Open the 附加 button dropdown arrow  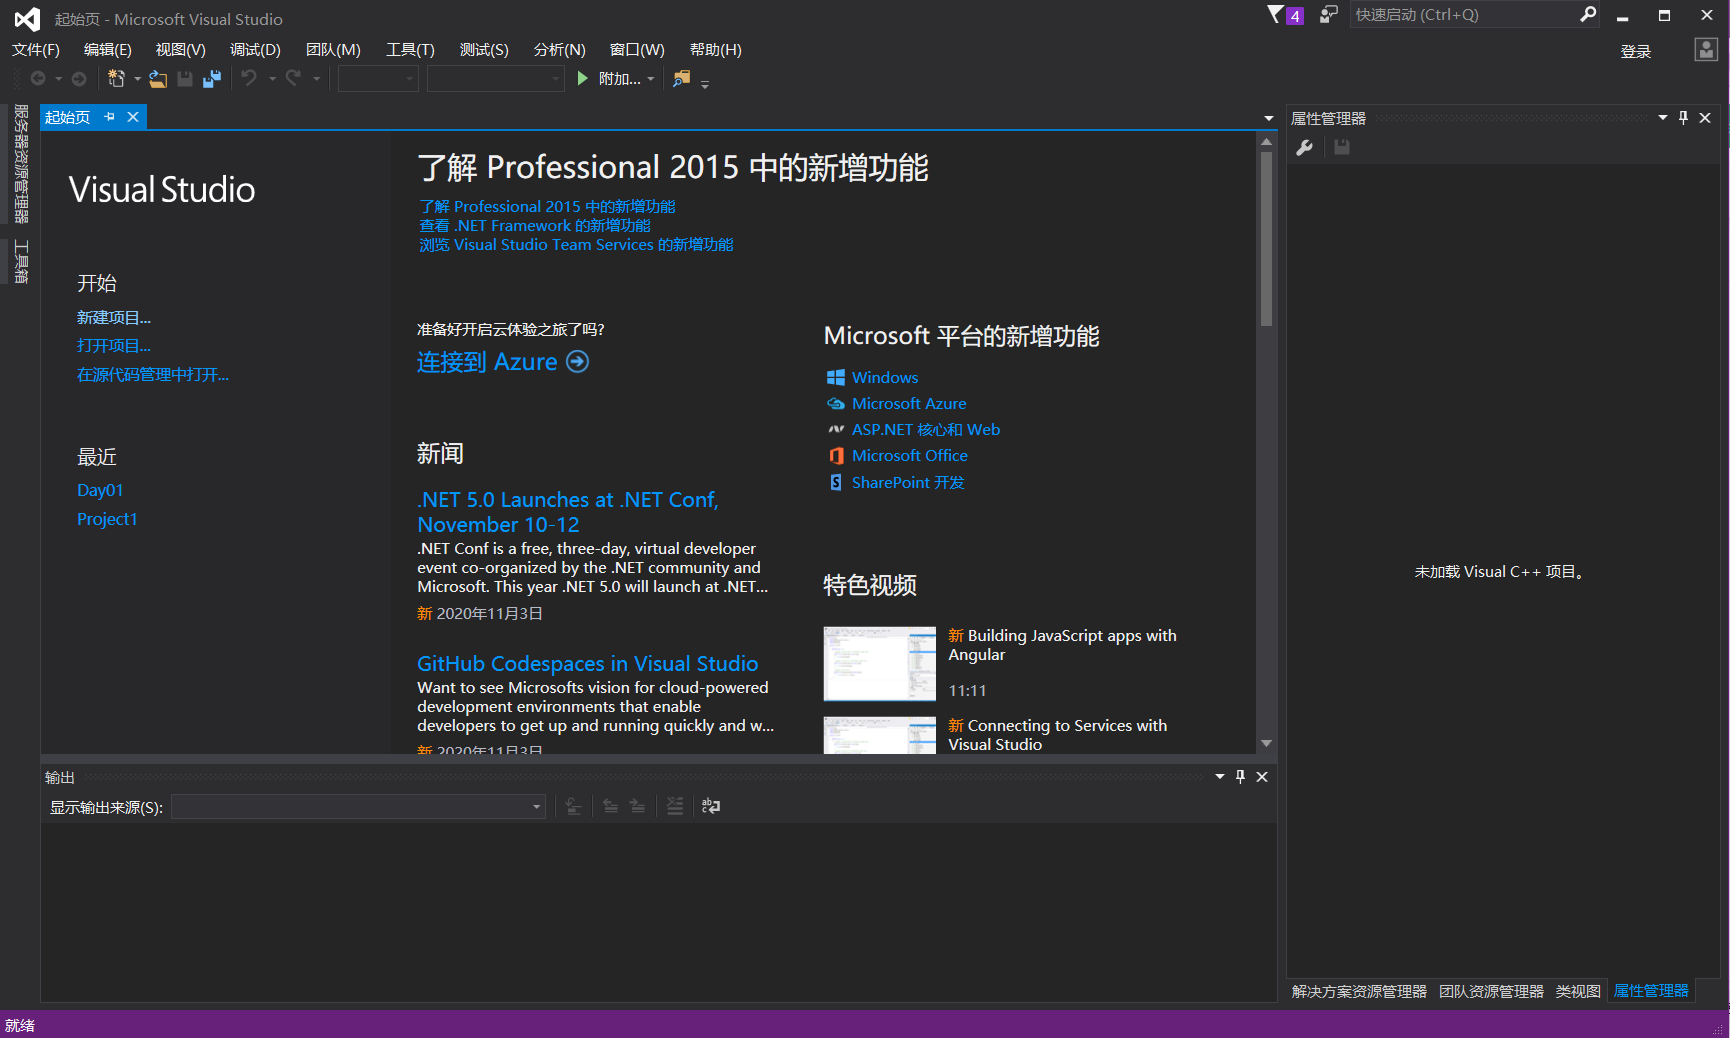(651, 79)
